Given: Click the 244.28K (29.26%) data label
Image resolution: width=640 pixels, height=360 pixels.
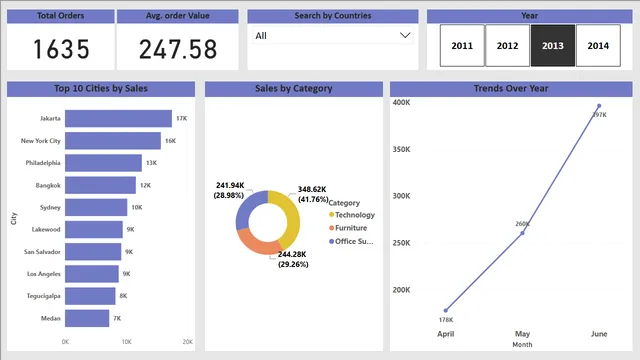Looking at the screenshot, I should pos(293,259).
